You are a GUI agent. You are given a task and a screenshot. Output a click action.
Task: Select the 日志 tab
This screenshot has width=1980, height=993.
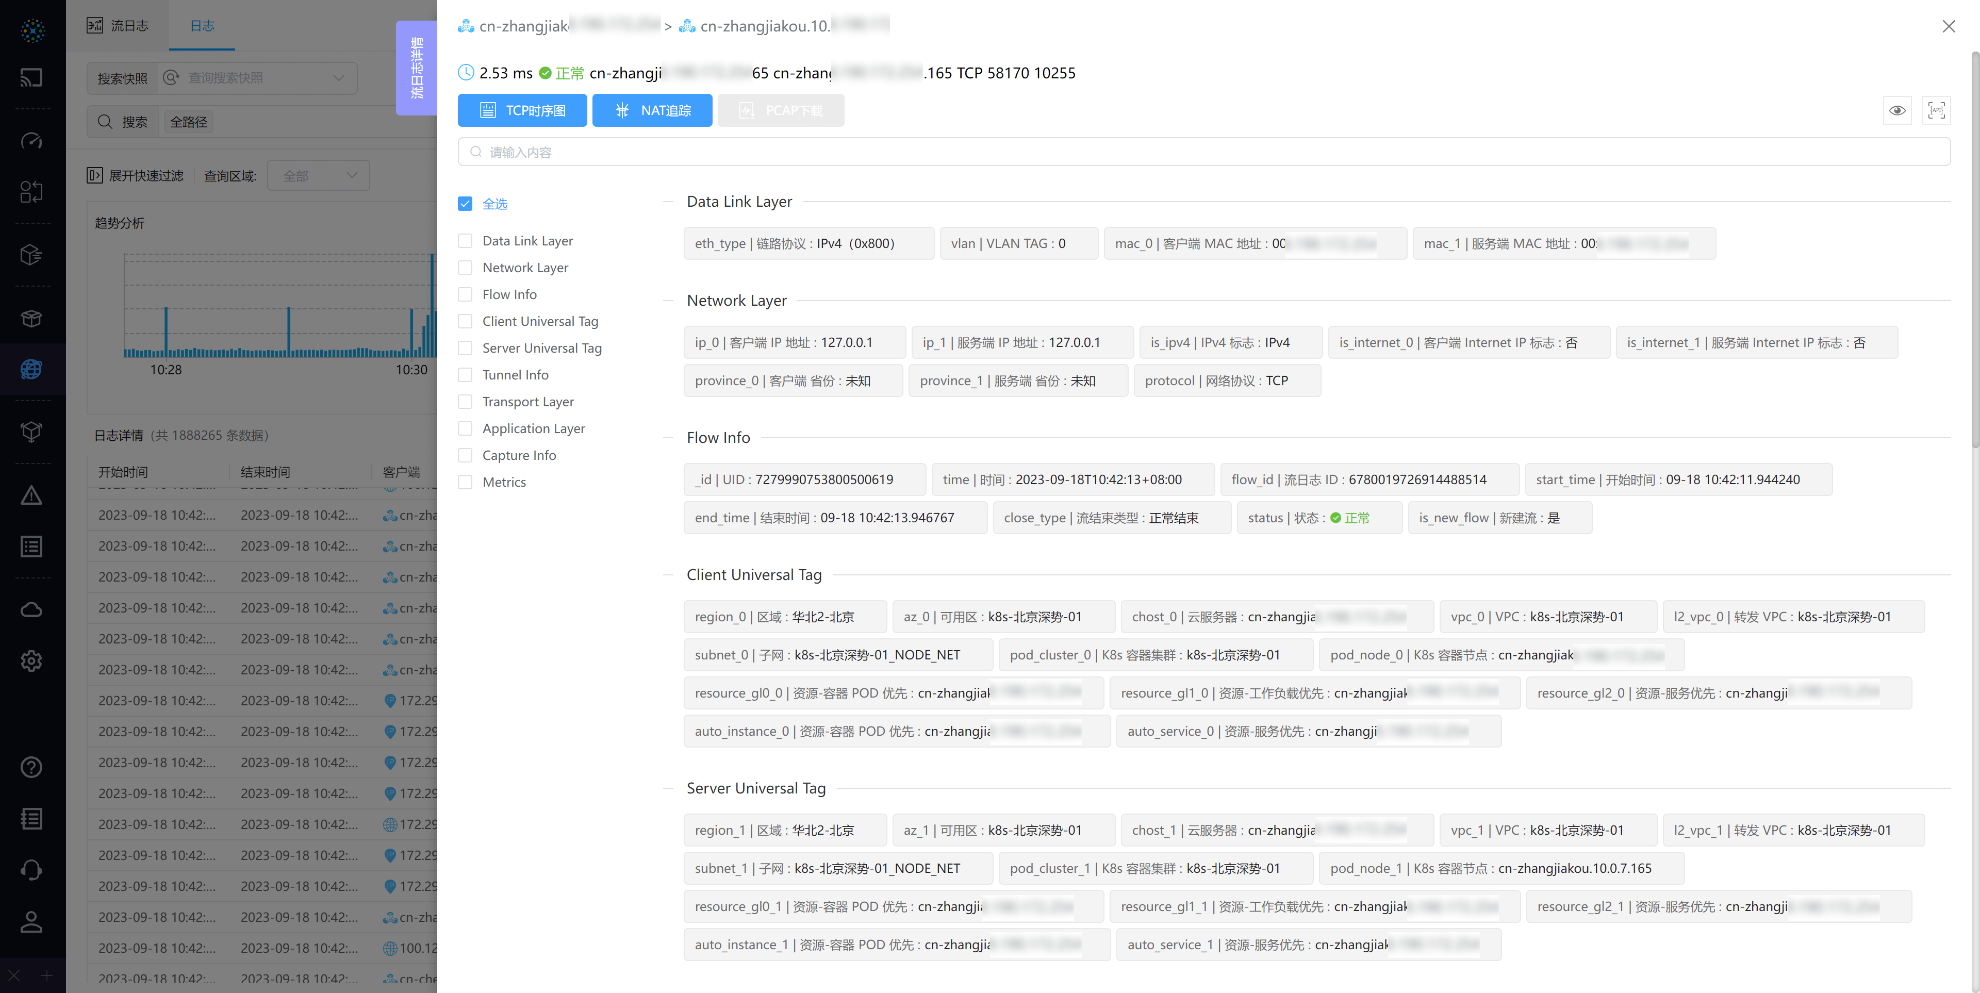point(202,26)
